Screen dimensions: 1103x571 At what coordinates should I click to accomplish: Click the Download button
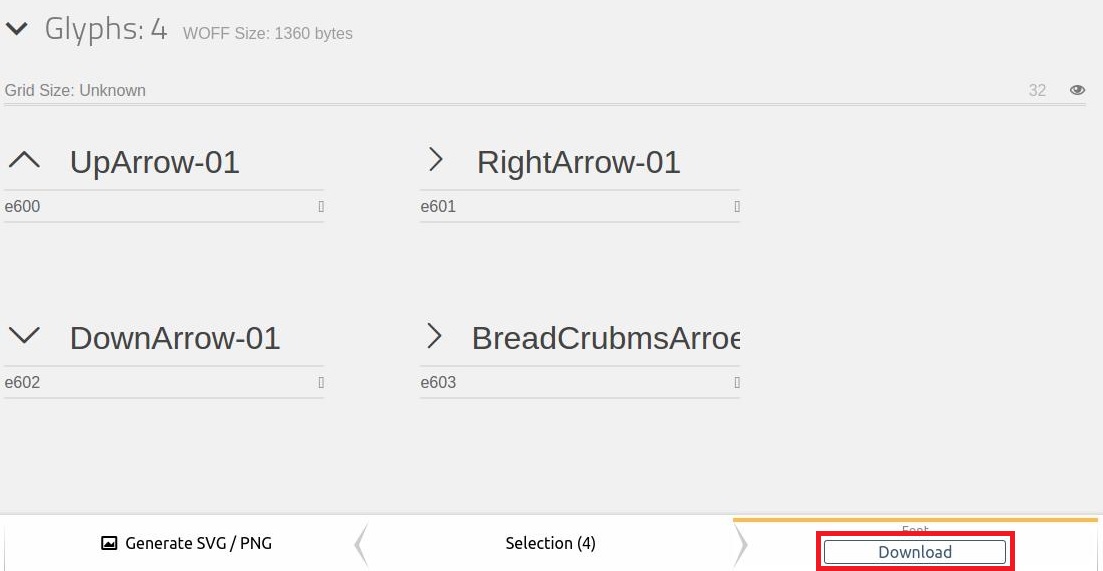coord(914,552)
